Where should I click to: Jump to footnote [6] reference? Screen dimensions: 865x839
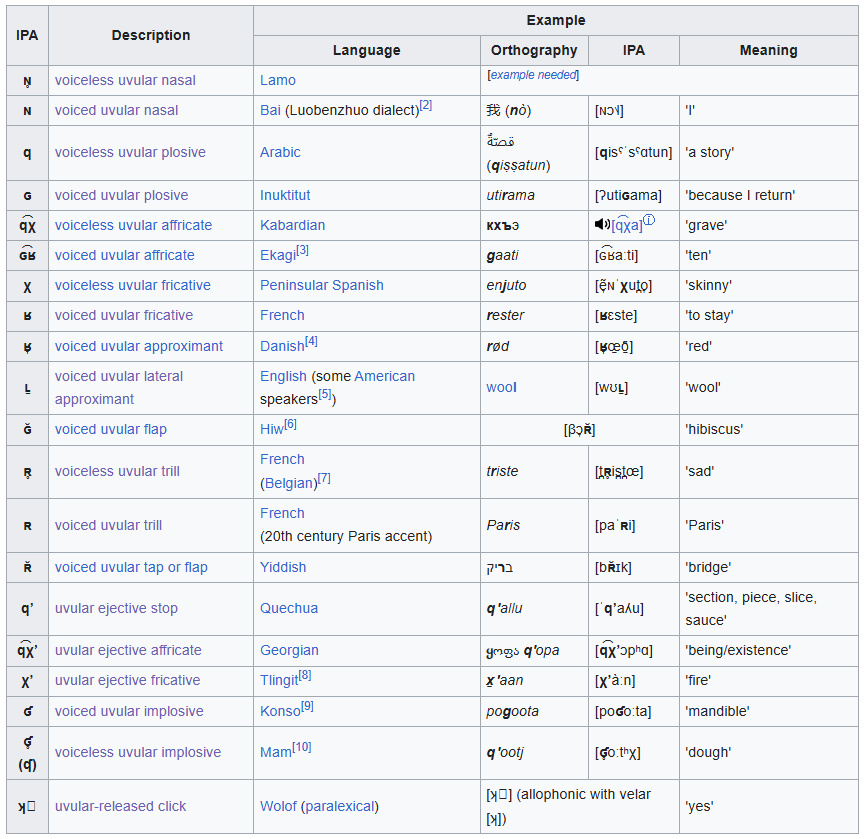click(290, 424)
